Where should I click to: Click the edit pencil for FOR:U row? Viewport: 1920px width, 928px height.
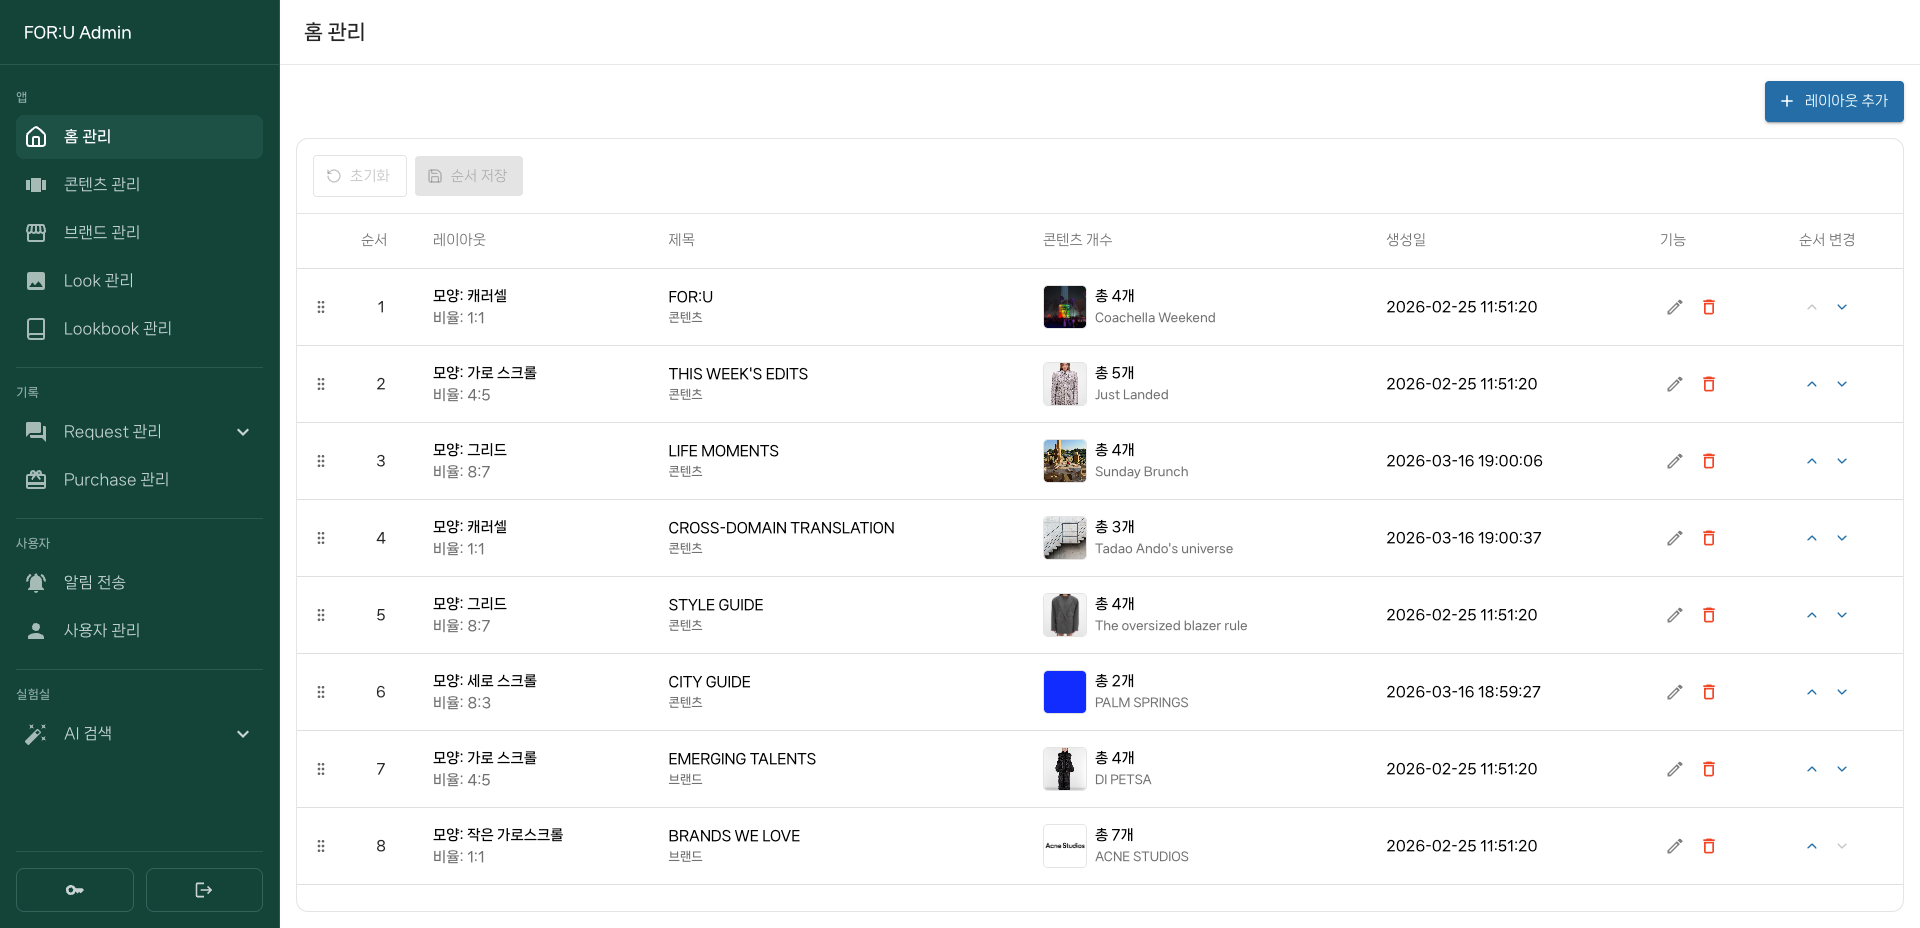(x=1674, y=307)
